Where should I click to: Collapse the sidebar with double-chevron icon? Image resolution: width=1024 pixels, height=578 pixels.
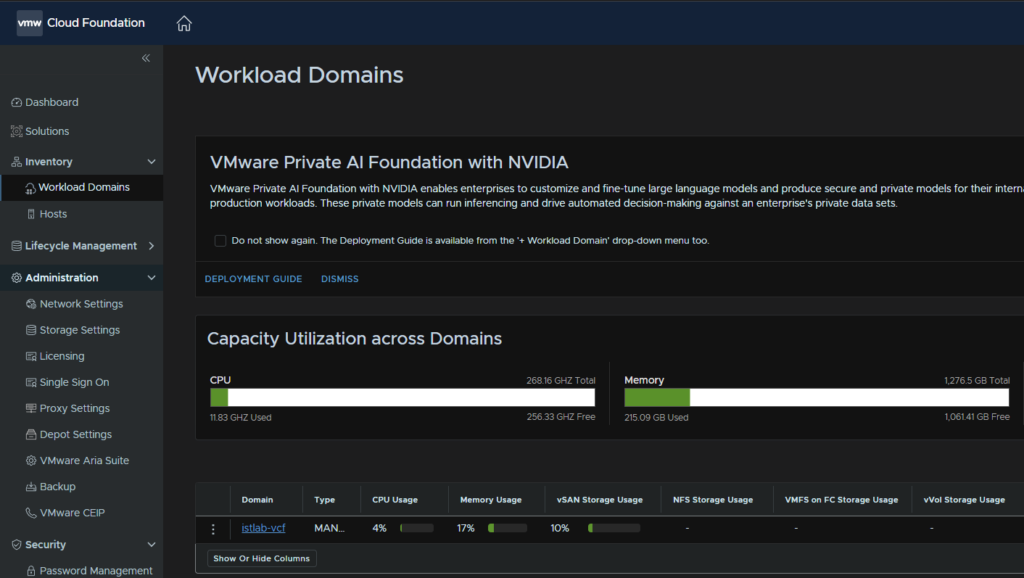pos(146,58)
